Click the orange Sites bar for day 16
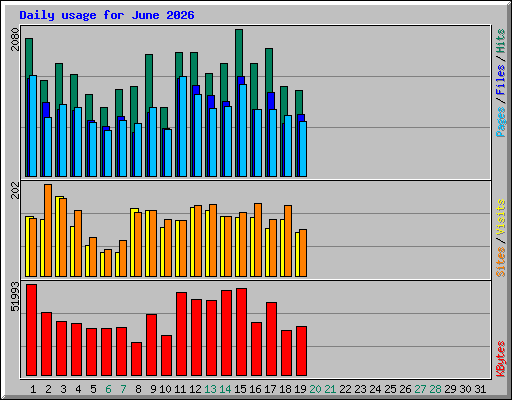512x400 pixels. pos(258,240)
